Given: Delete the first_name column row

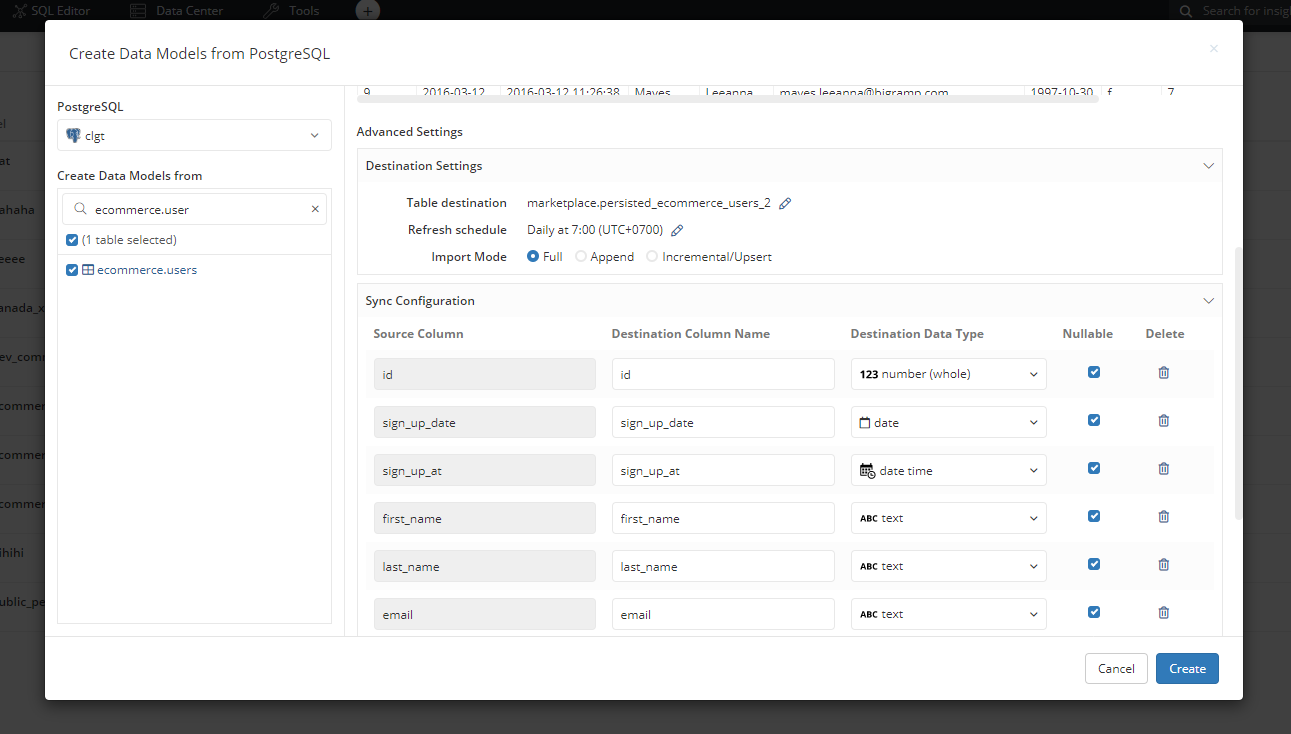Looking at the screenshot, I should [1164, 516].
